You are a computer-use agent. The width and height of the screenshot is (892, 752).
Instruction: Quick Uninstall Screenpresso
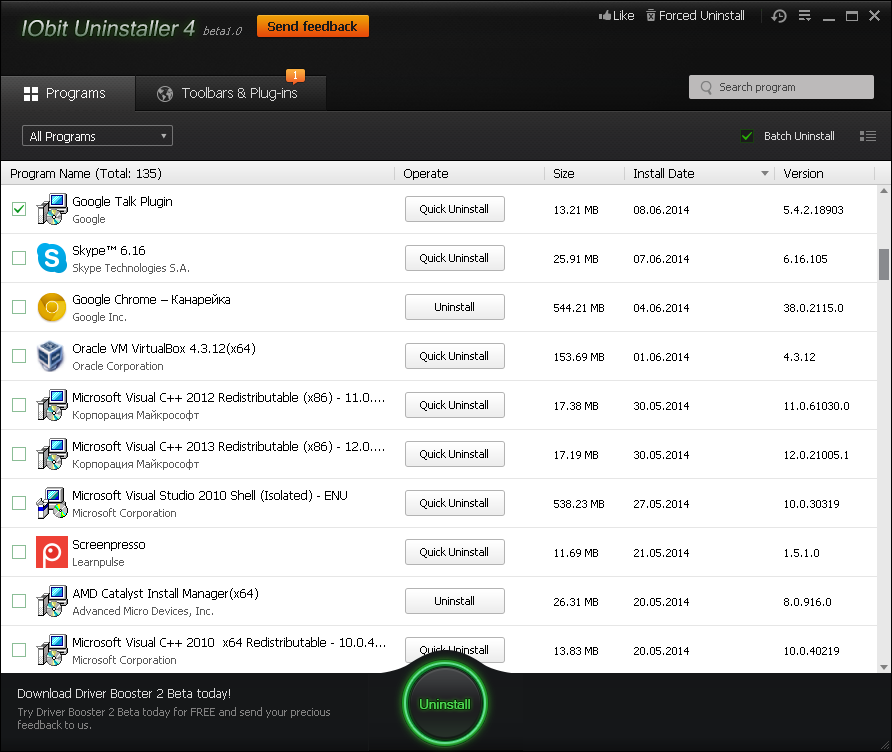pos(455,552)
